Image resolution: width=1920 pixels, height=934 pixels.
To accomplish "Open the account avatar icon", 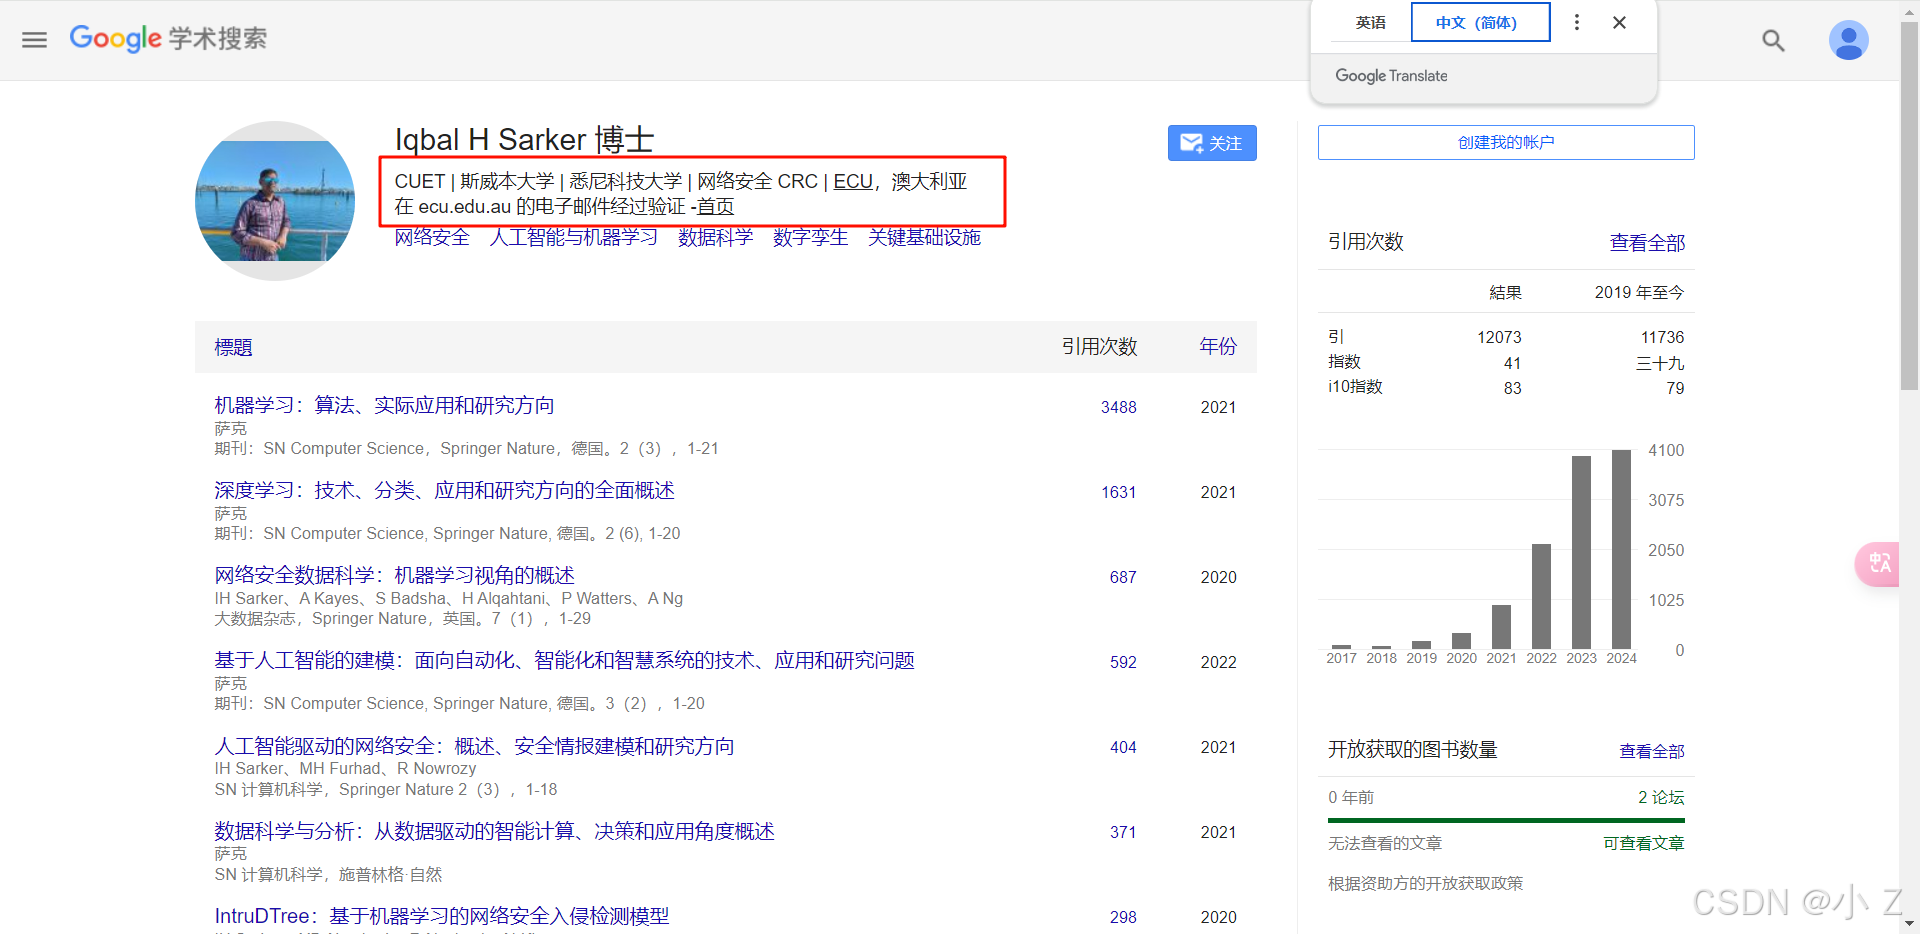I will (x=1848, y=40).
